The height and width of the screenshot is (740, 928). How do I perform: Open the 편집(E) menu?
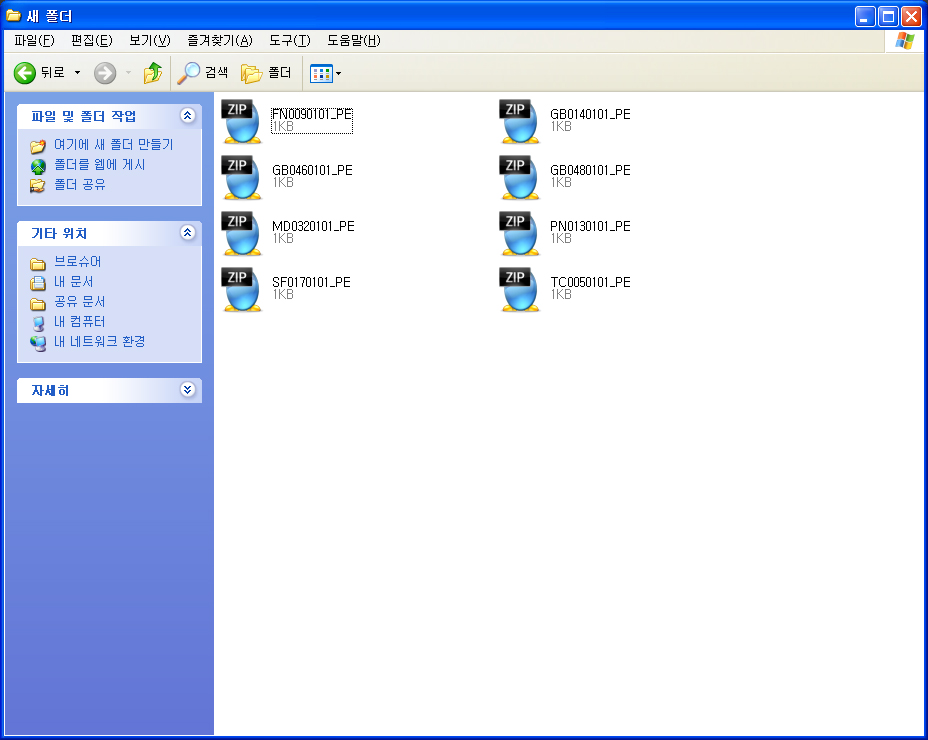tap(92, 40)
